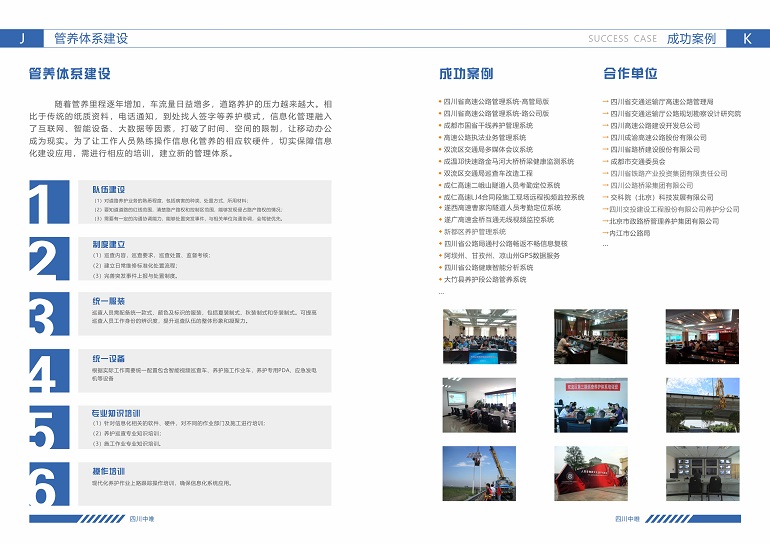Click 成温邛快速路金马河大桥桥梁健康监测系统
The width and height of the screenshot is (770, 544).
pos(509,161)
